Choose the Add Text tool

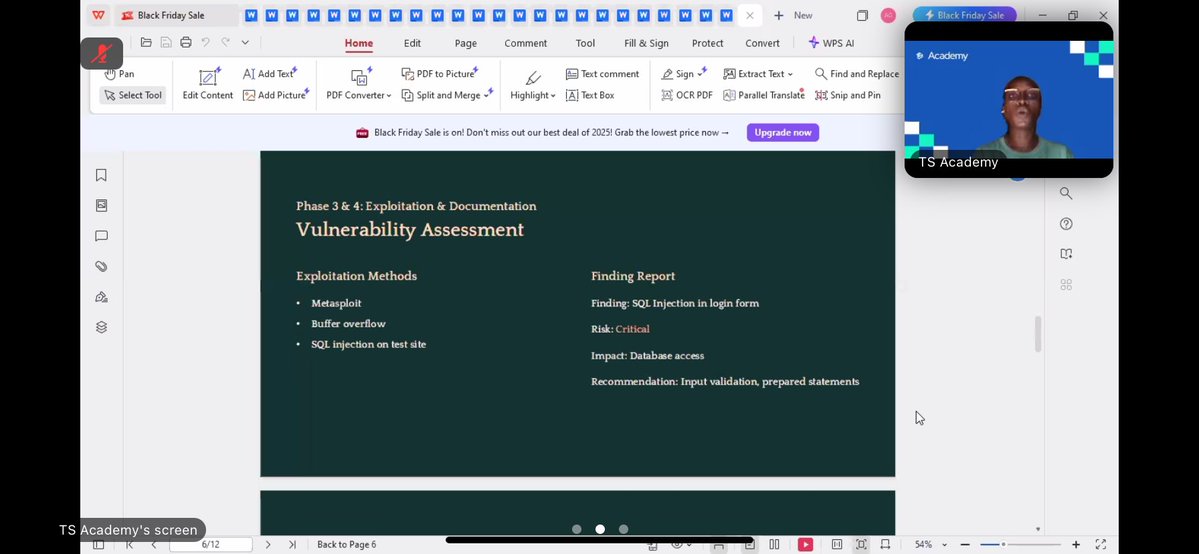pyautogui.click(x=270, y=73)
